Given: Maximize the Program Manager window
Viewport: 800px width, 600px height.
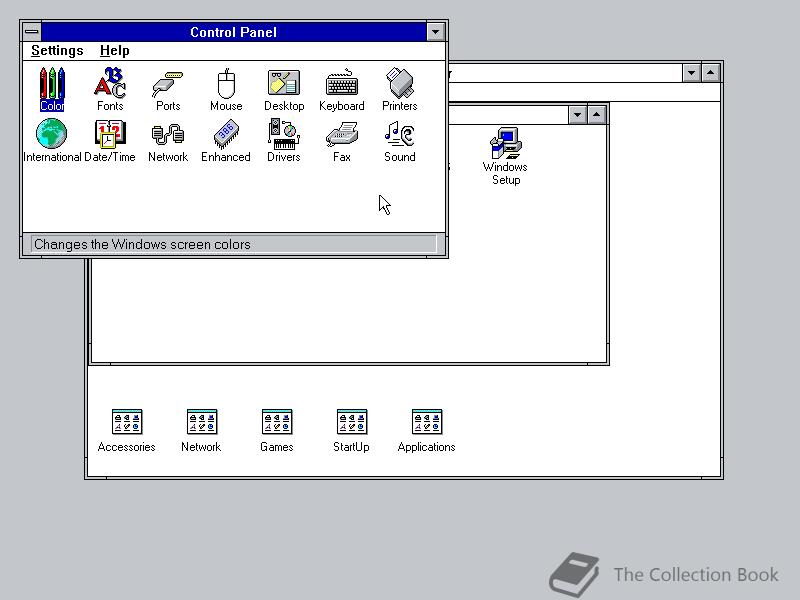Looking at the screenshot, I should tap(711, 73).
